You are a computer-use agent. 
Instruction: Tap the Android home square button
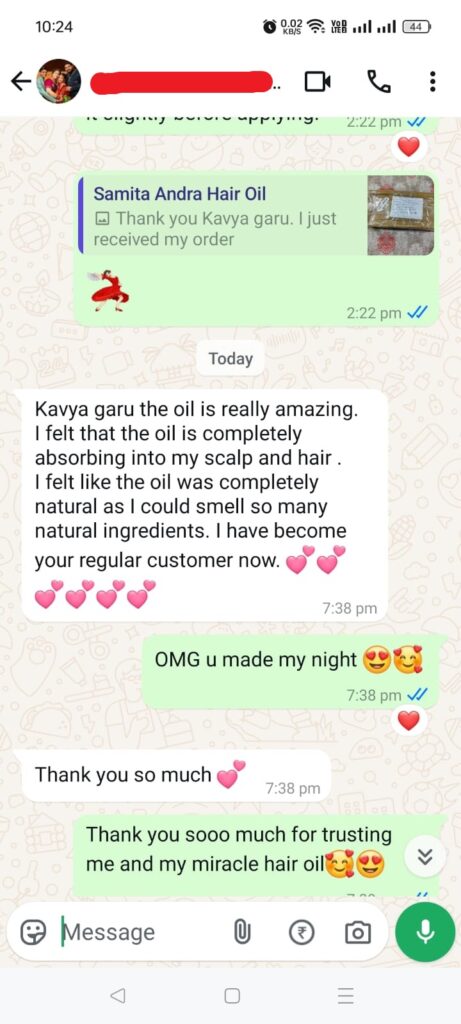click(x=231, y=995)
